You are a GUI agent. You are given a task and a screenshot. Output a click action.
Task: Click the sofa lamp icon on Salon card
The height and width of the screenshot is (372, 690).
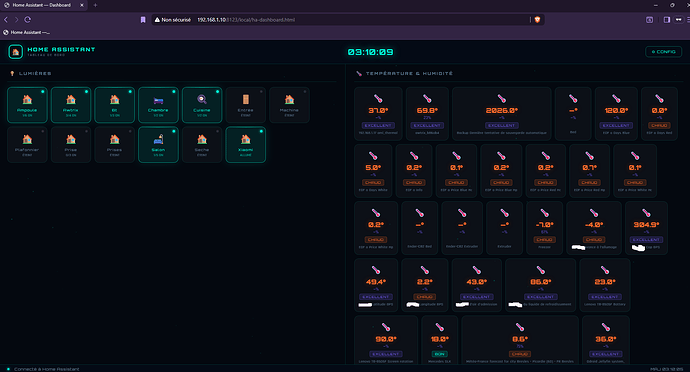pyautogui.click(x=158, y=139)
